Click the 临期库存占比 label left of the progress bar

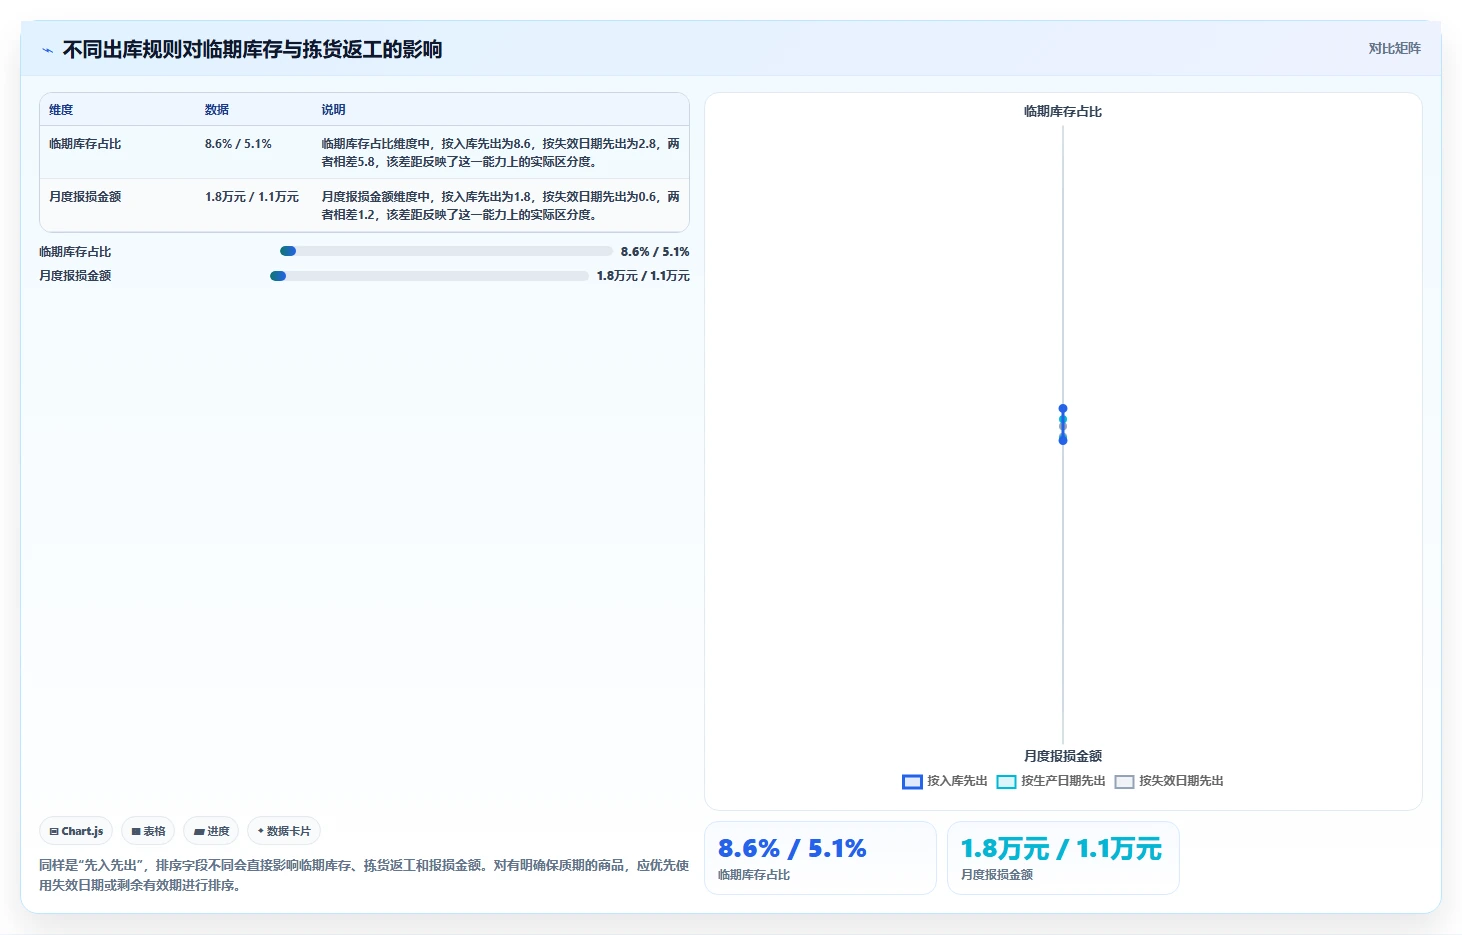75,252
